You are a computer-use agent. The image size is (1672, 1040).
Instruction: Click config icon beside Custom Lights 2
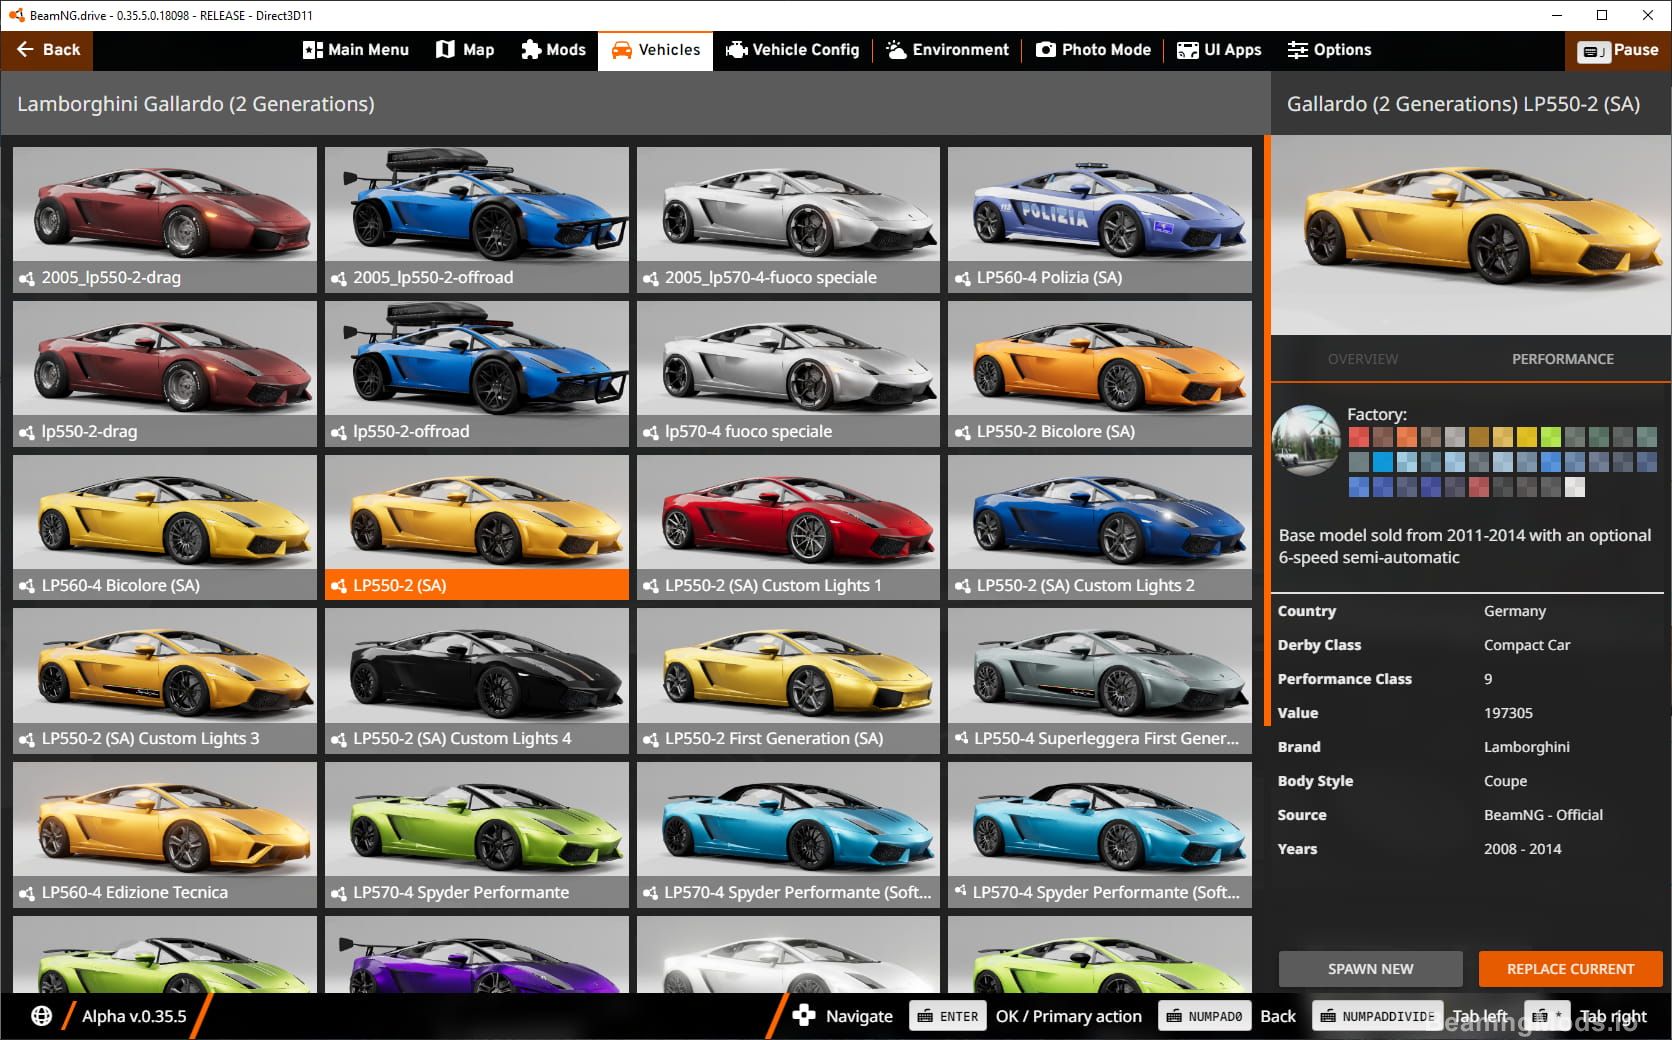pos(962,586)
